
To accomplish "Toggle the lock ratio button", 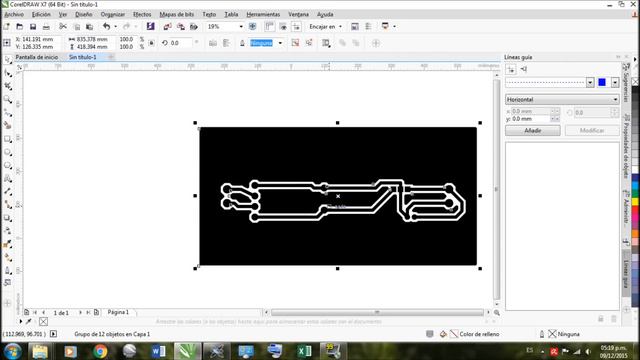I will click(151, 43).
